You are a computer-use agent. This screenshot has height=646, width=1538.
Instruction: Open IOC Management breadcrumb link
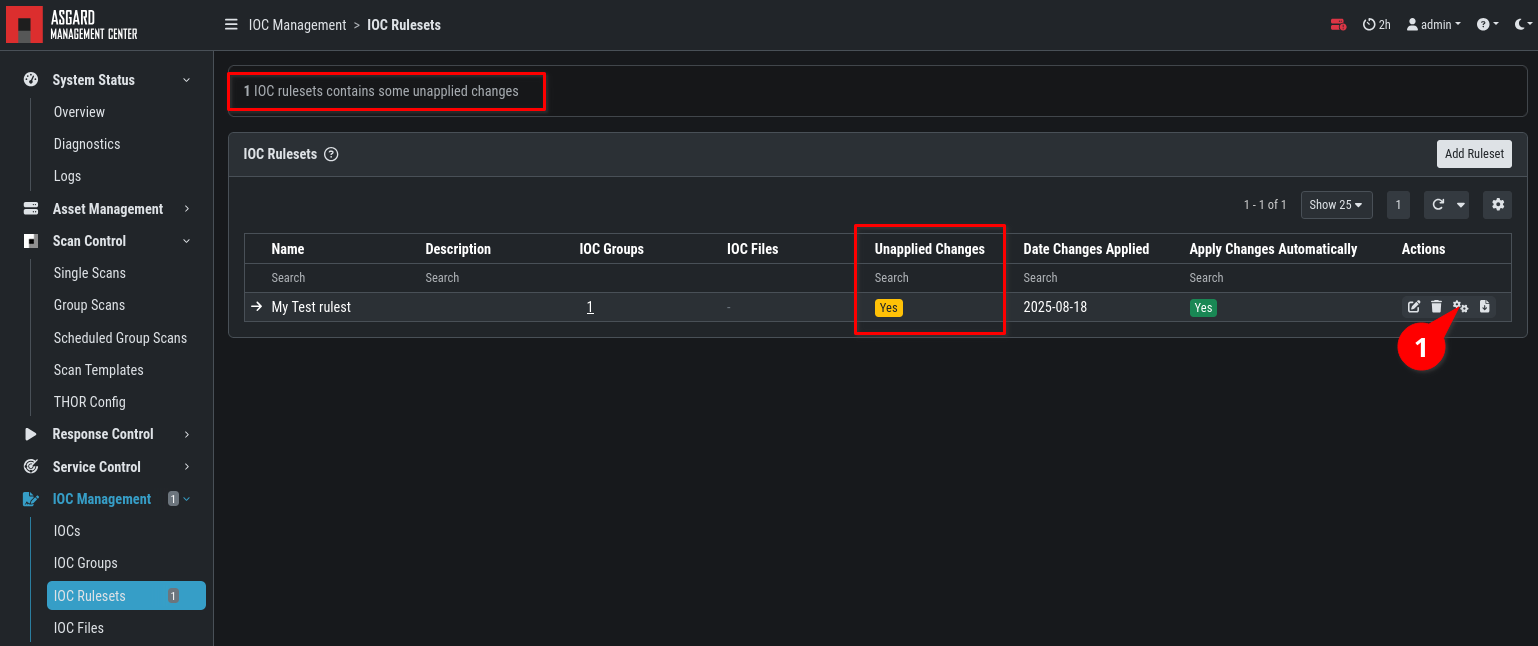(x=297, y=24)
